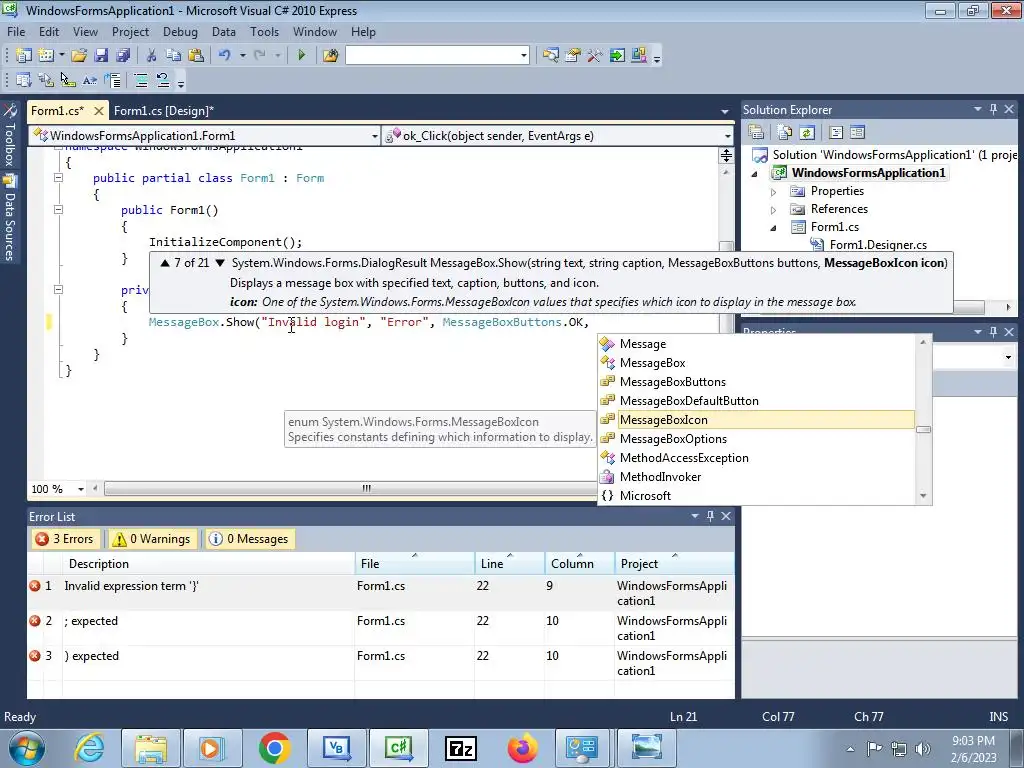
Task: Click Display an Object Member List icon
Action: click(24, 80)
